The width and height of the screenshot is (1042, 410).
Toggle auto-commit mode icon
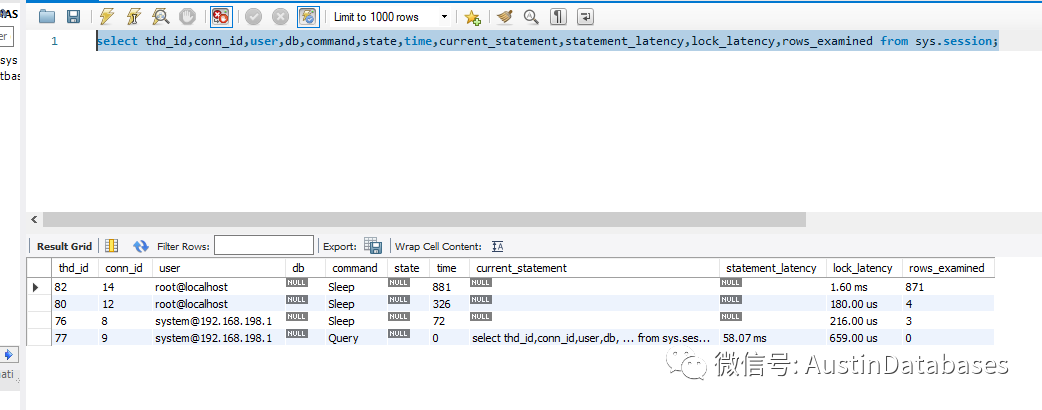click(x=308, y=17)
